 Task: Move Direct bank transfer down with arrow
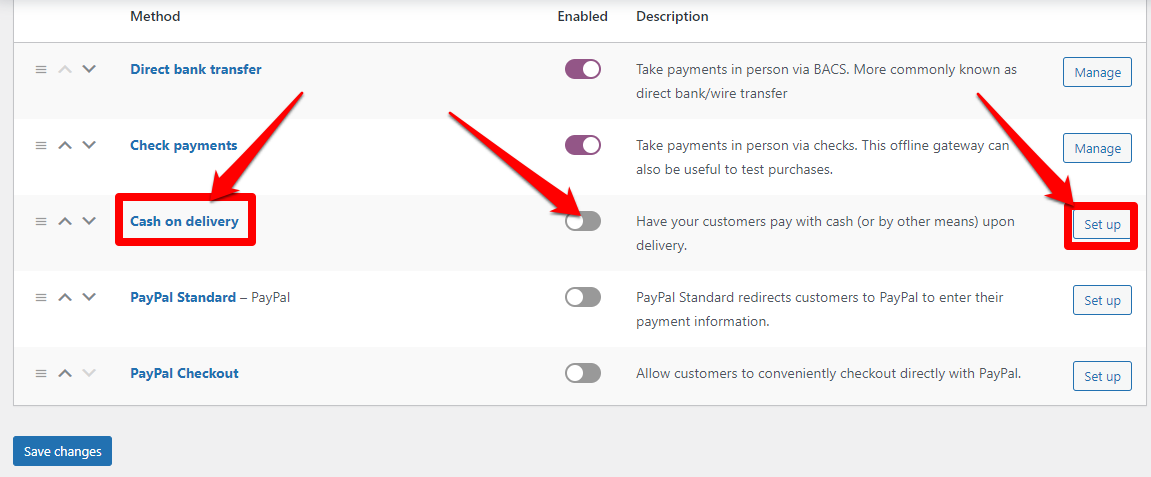tap(89, 70)
